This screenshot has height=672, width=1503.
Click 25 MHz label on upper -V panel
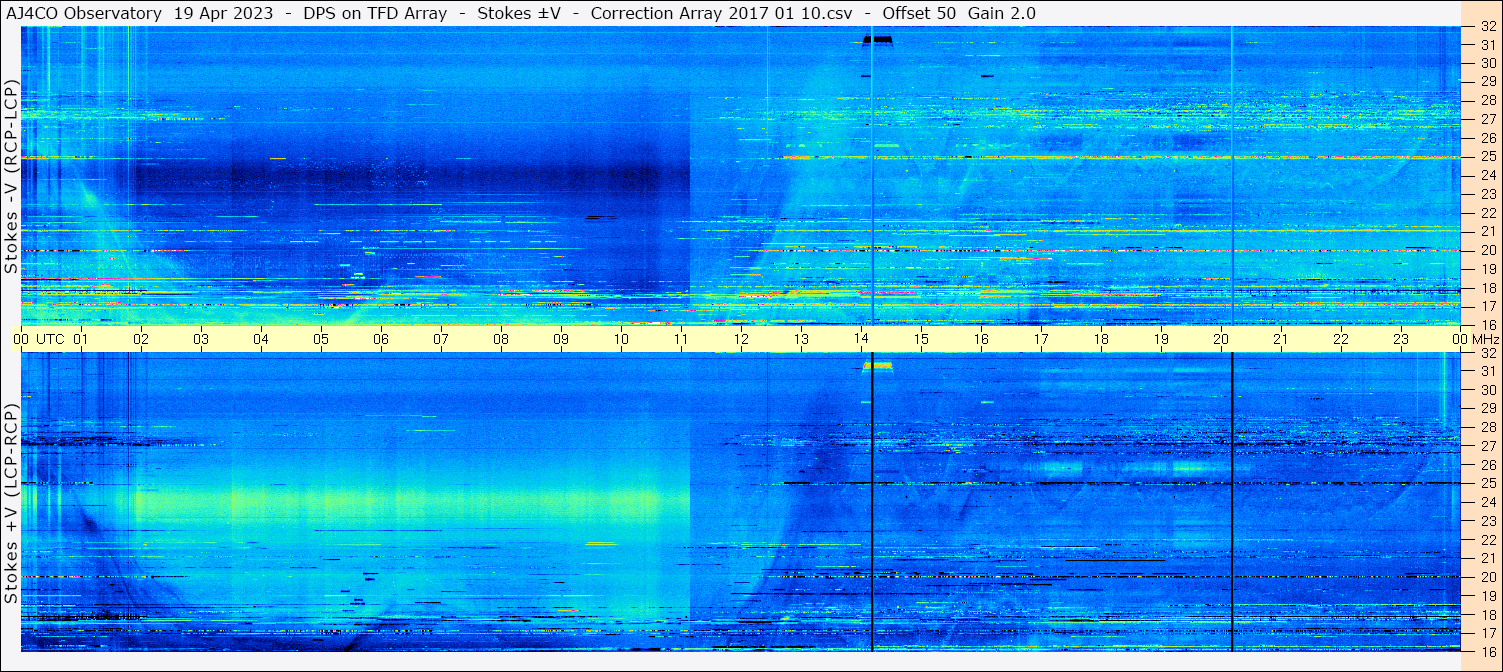pyautogui.click(x=1488, y=157)
